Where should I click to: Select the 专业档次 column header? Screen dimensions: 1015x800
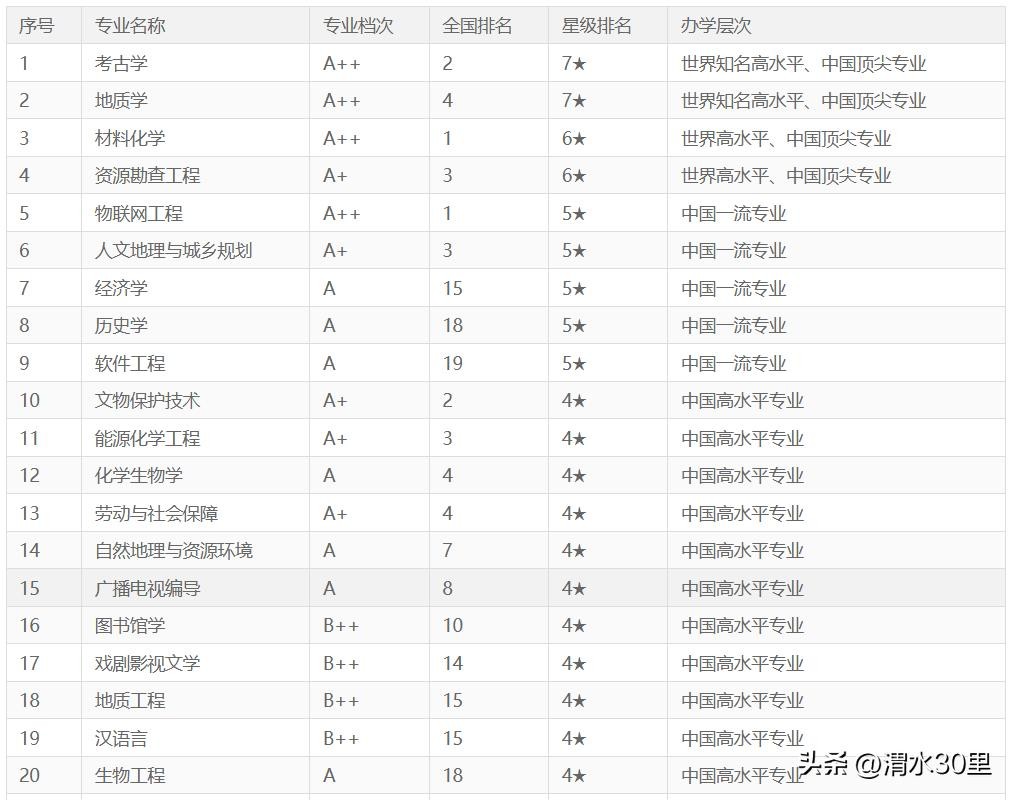coord(358,26)
